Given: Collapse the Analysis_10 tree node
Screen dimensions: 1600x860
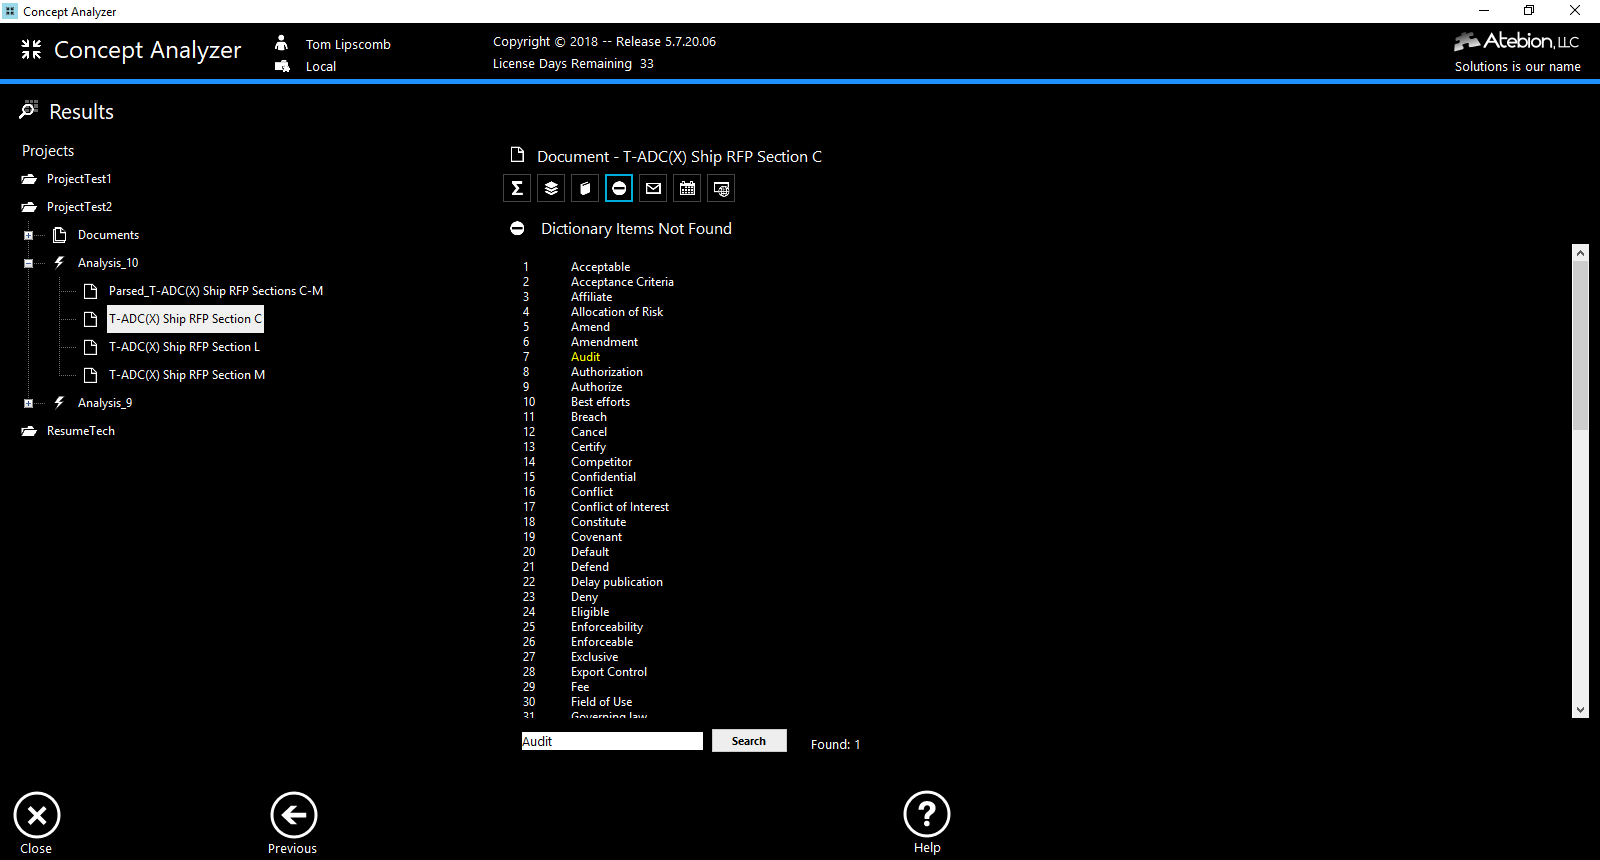Looking at the screenshot, I should pyautogui.click(x=28, y=264).
